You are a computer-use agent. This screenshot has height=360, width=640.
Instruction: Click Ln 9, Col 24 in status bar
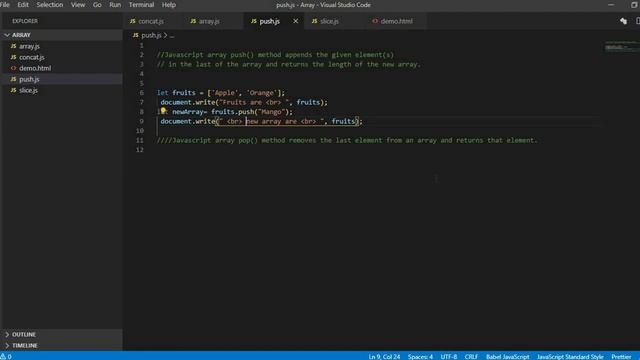pyautogui.click(x=384, y=356)
